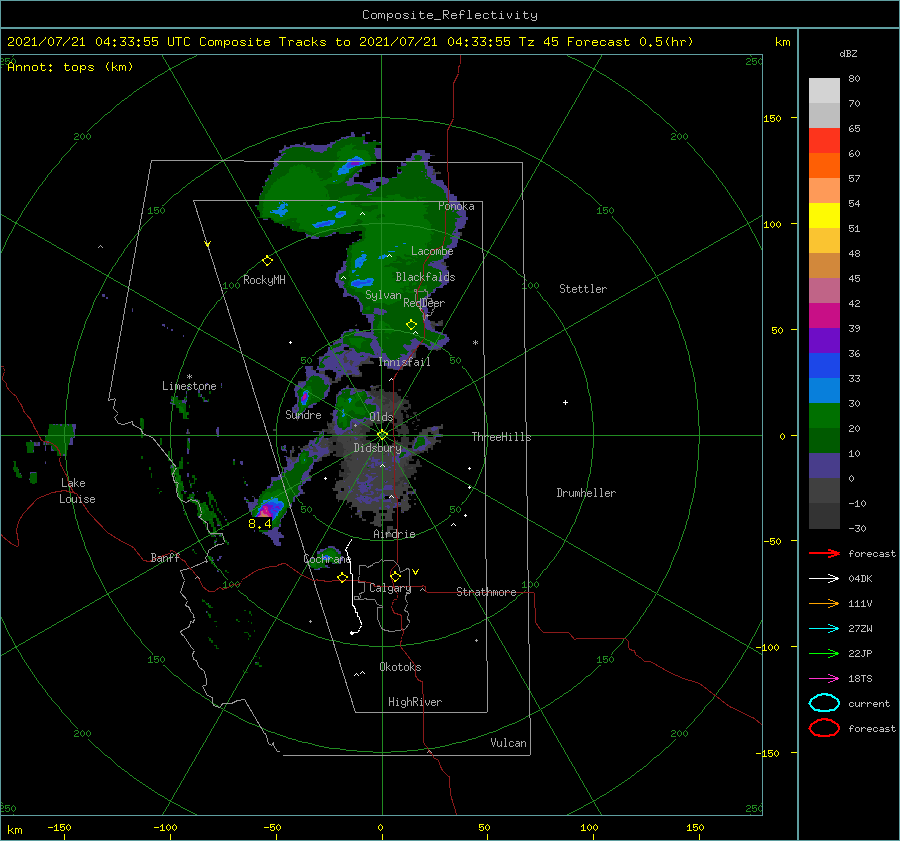Select the Lacombe city label
Viewport: 900px width, 841px height.
tap(432, 251)
